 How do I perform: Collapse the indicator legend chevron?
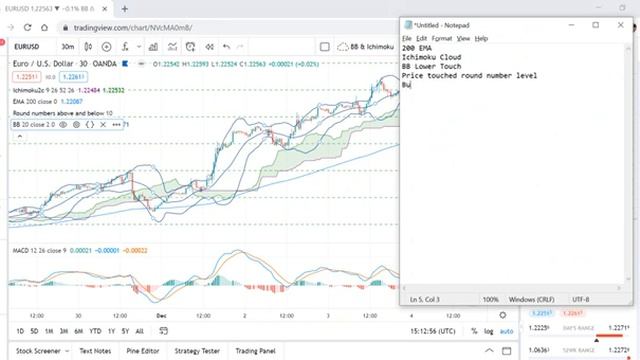click(x=20, y=137)
